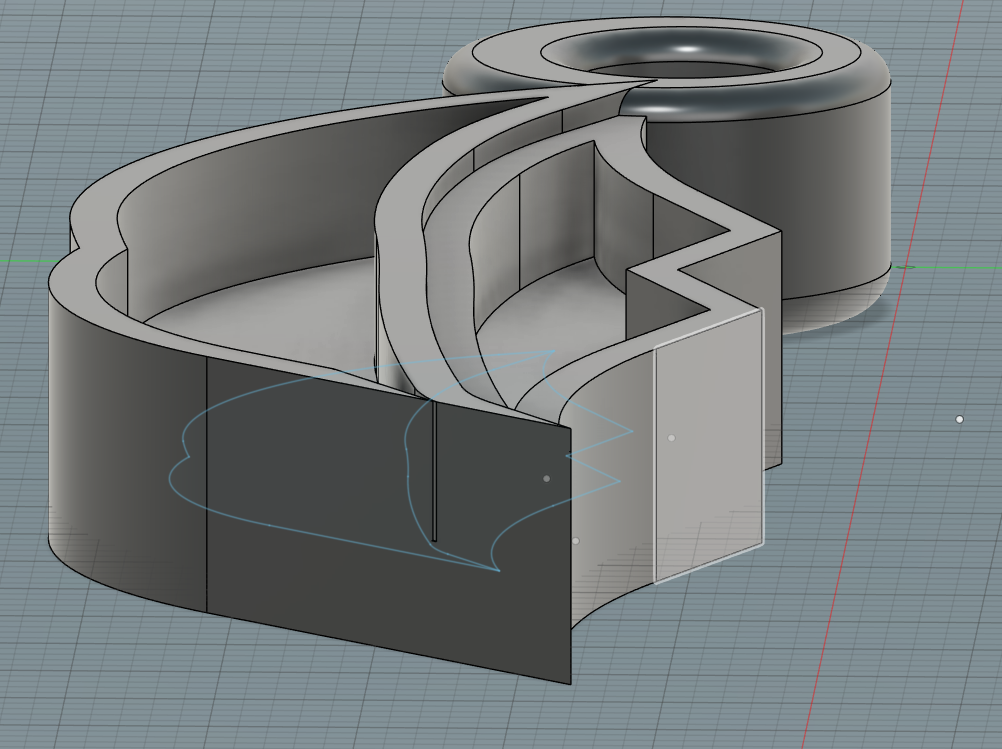Screen dimensions: 1002x749
Task: Select sketch point on the highlighted face
Action: point(671,438)
